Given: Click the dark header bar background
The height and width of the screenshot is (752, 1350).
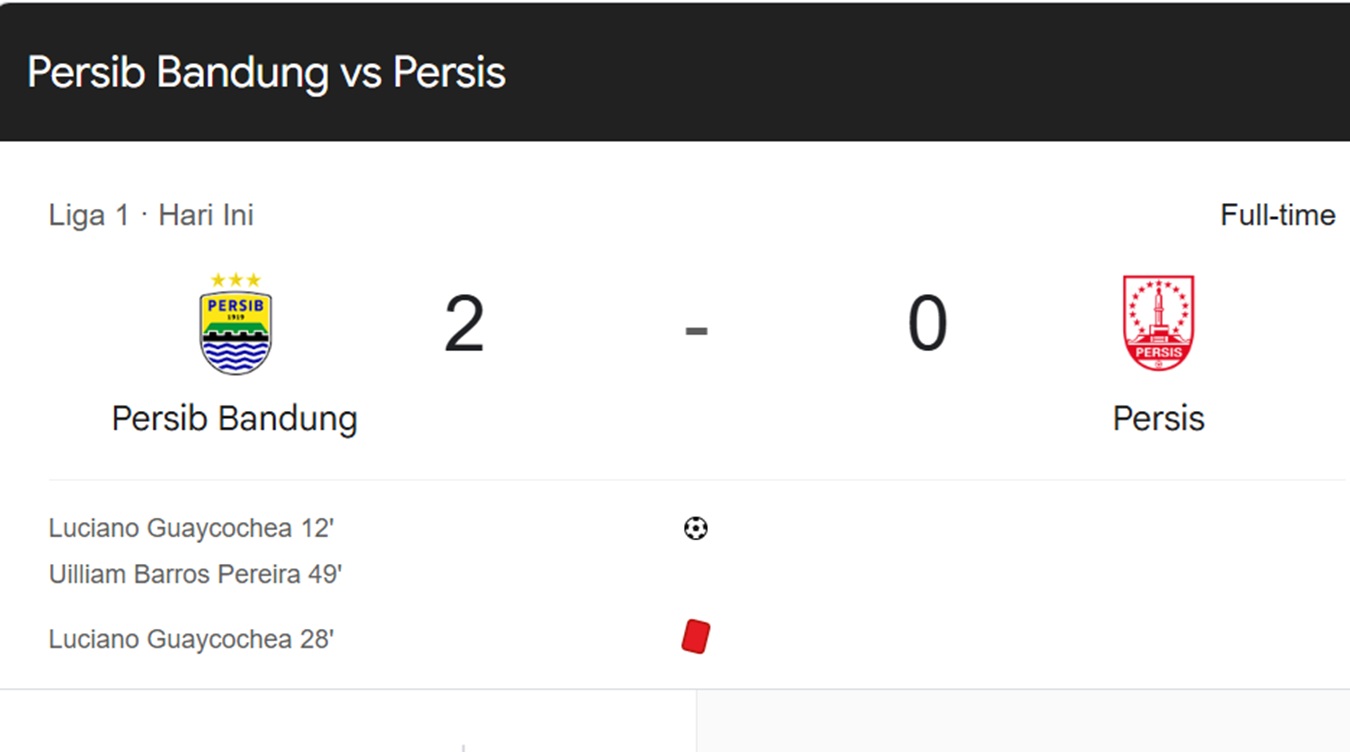Looking at the screenshot, I should (x=900, y=72).
